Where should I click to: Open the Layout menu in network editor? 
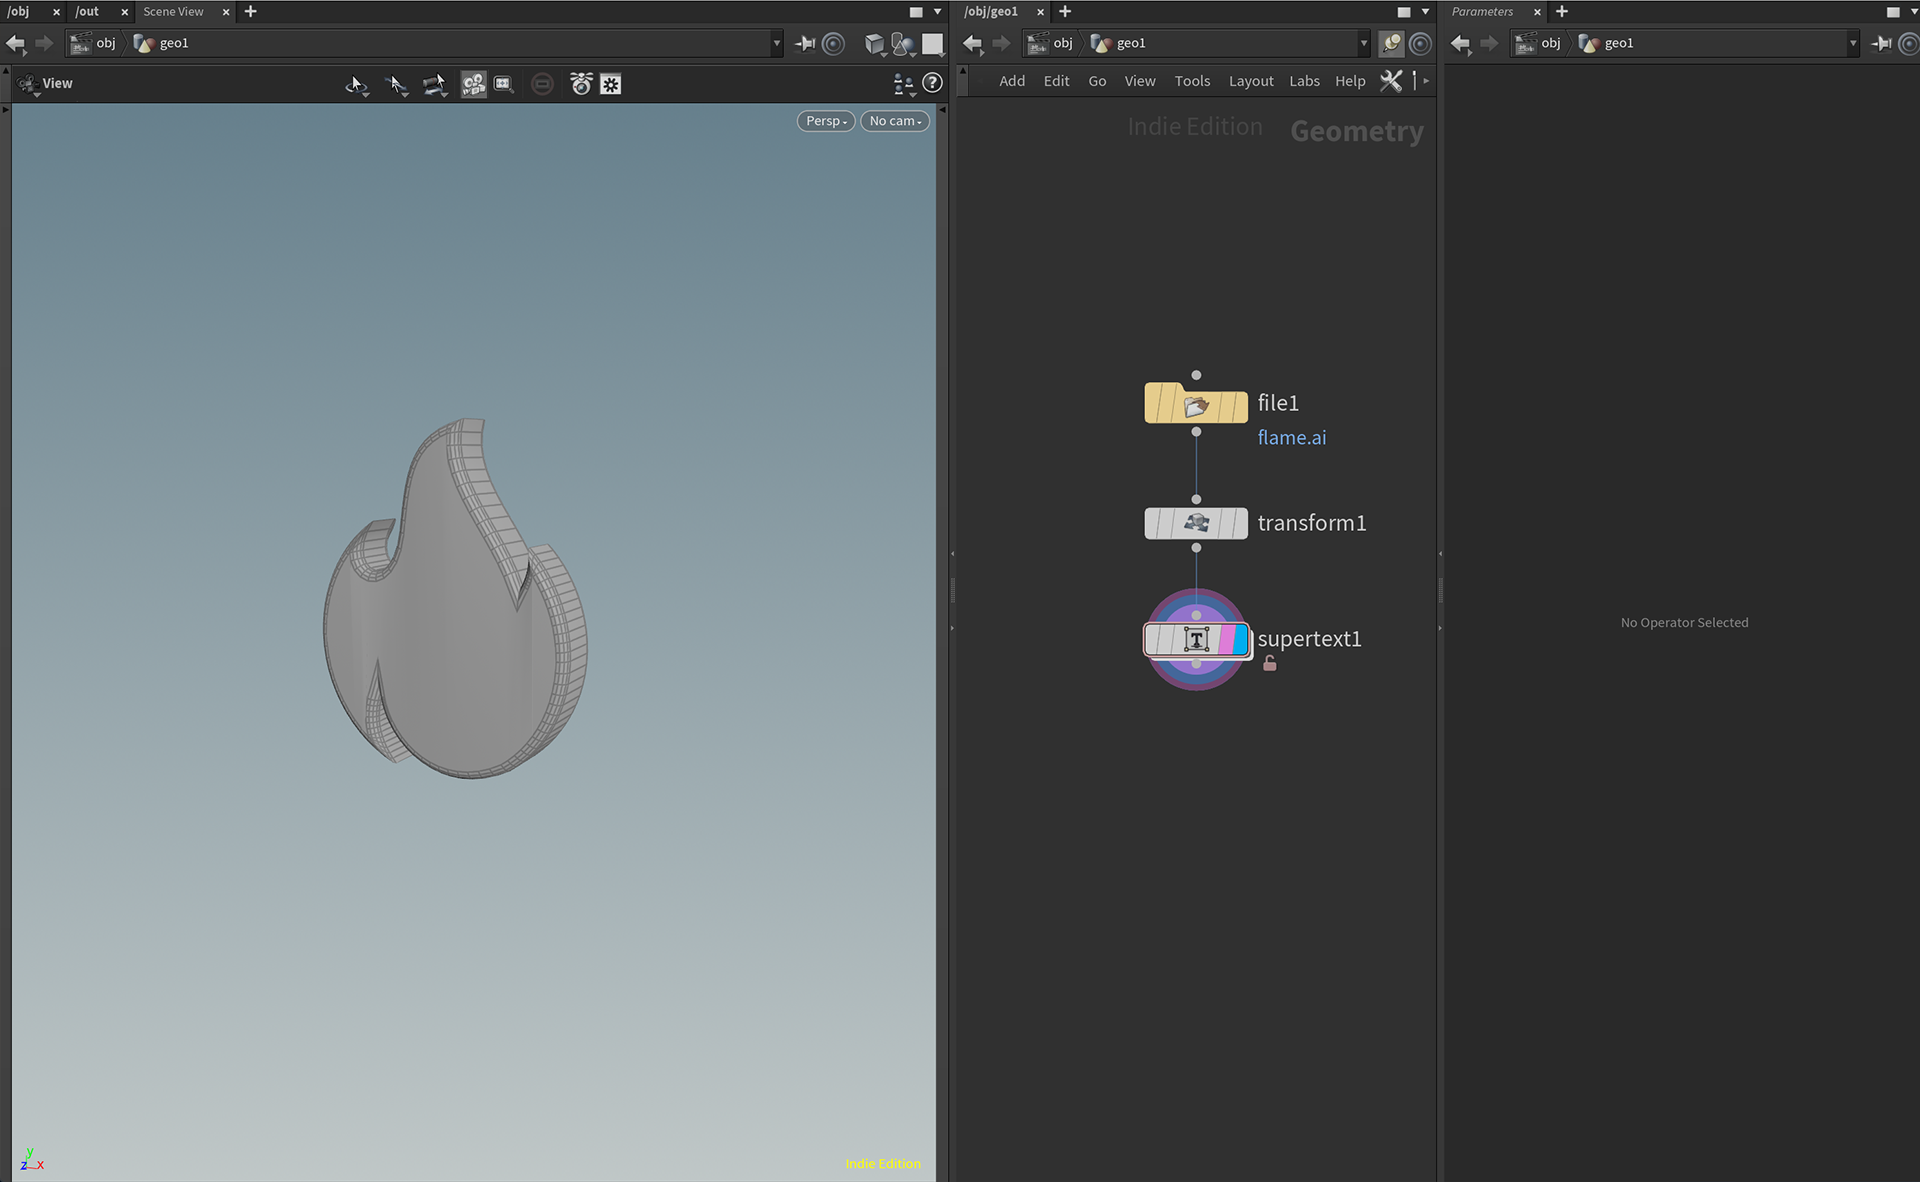[x=1250, y=81]
